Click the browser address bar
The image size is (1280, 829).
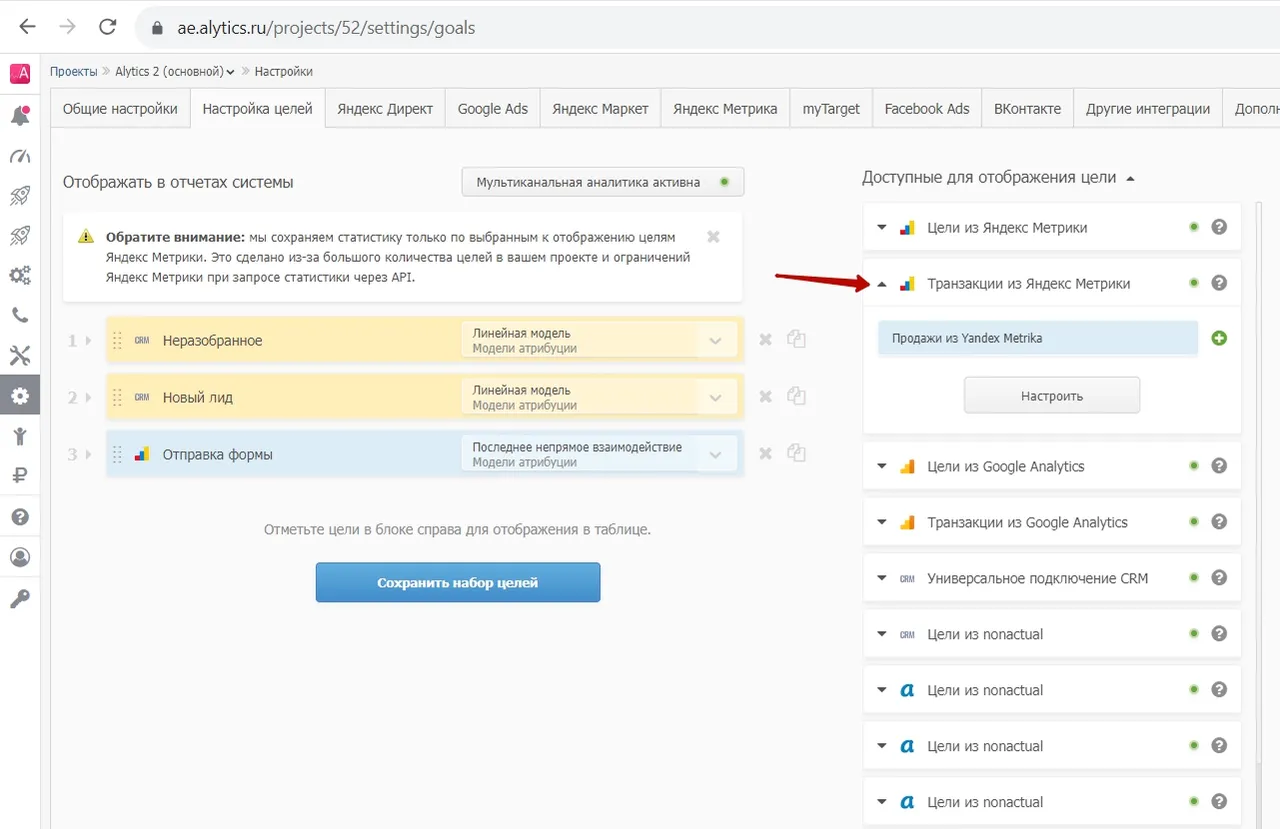(x=710, y=27)
